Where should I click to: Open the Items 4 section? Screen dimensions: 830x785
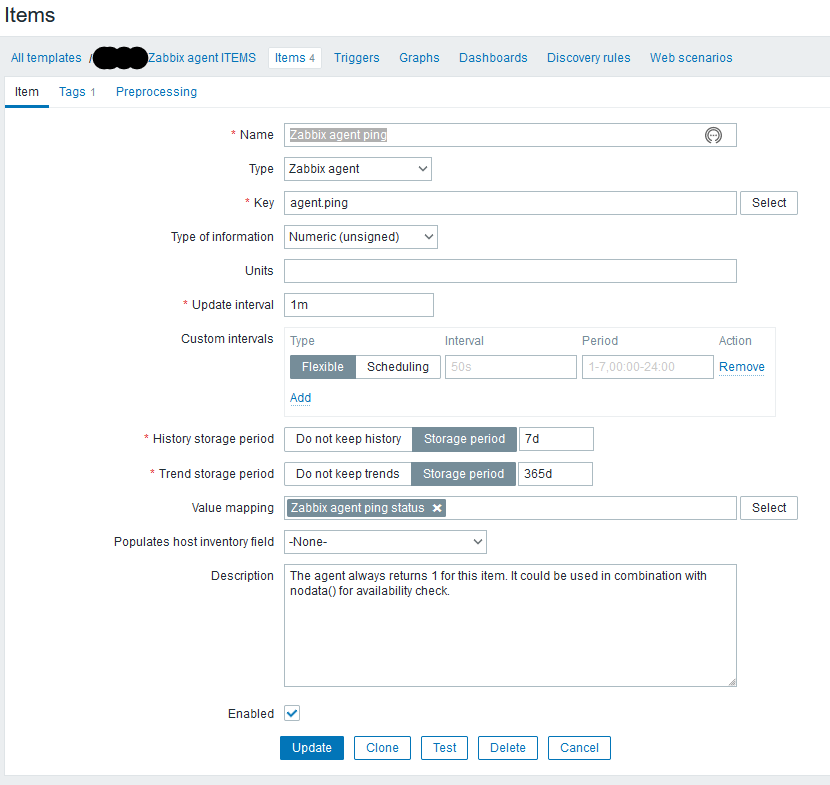[295, 58]
